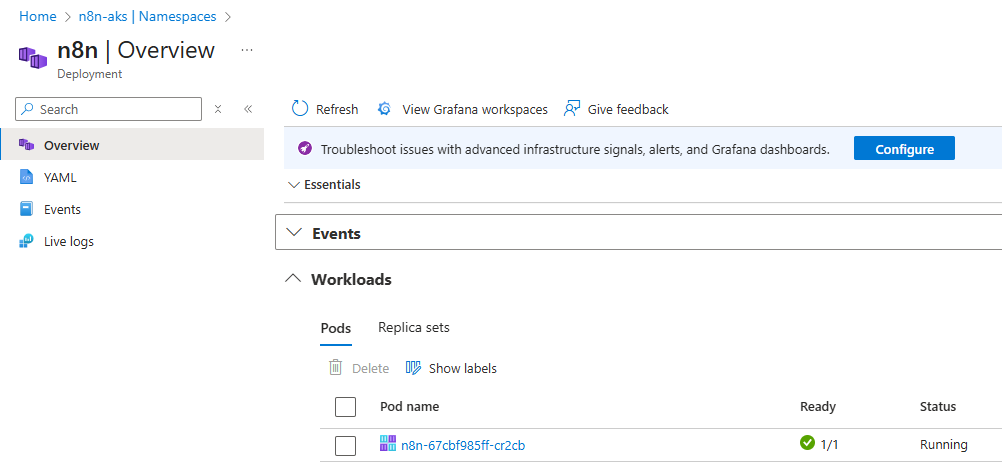Viewport: 1002px width, 463px height.
Task: Open the Events sidebar menu item
Action: coord(132,209)
